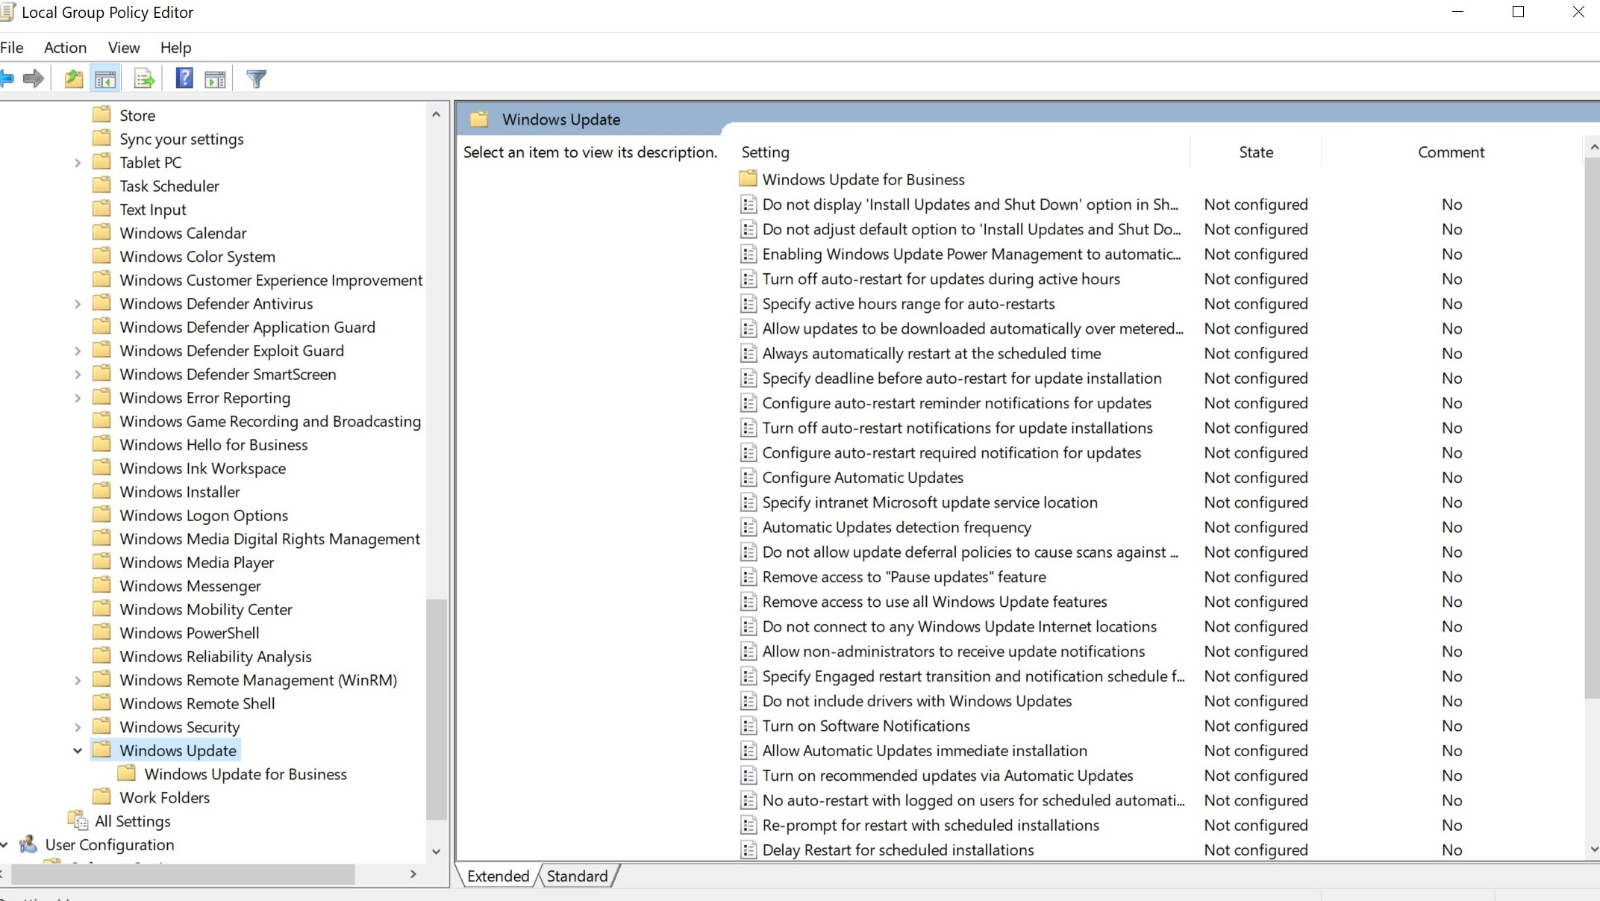
Task: Expand the Tablet PC folder node
Action: tap(77, 163)
